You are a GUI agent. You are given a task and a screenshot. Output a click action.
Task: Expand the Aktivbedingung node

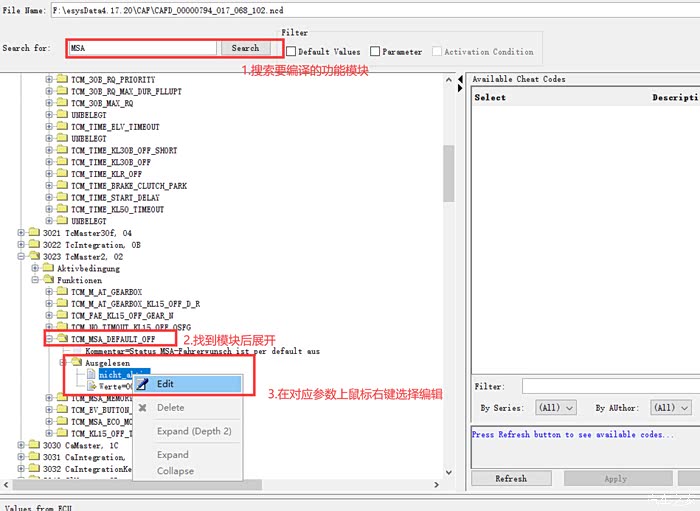35,268
